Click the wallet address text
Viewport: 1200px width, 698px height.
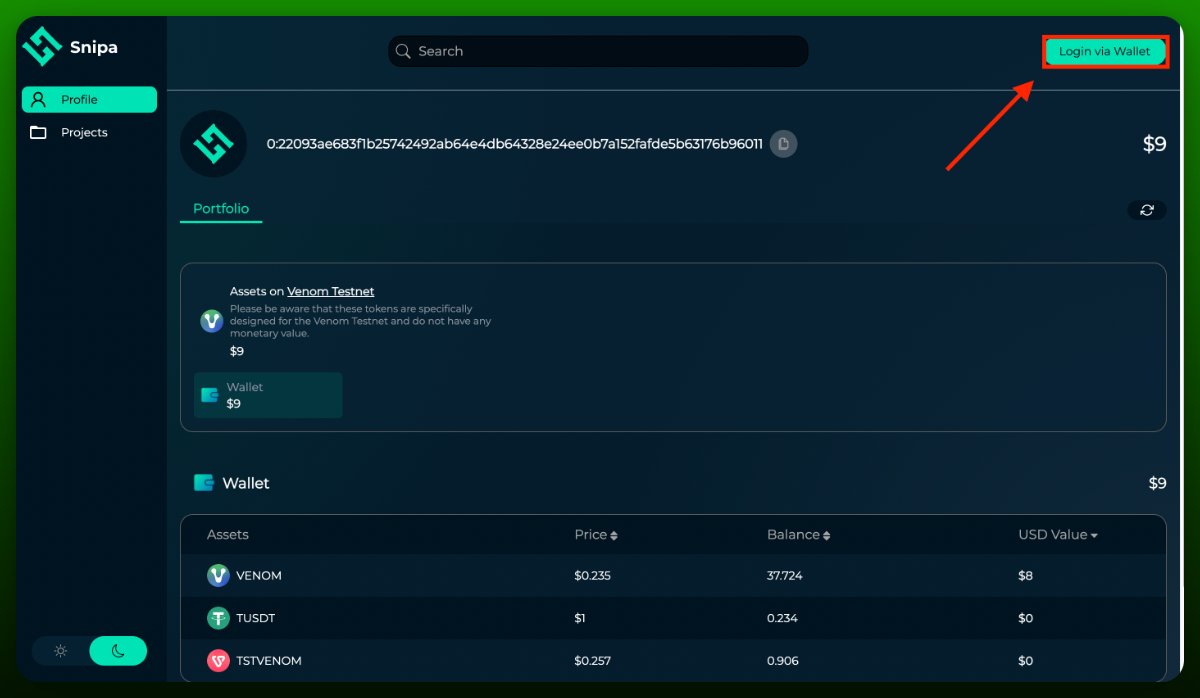(x=515, y=144)
